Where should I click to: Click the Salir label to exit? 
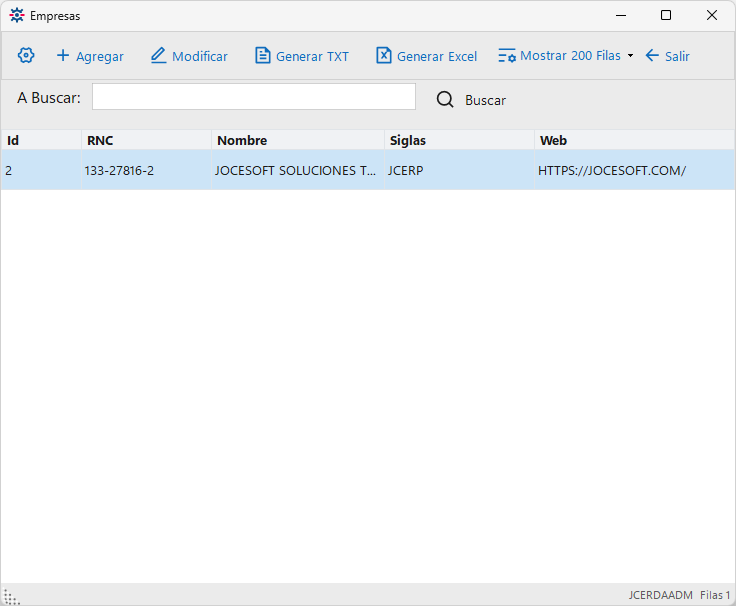[677, 57]
